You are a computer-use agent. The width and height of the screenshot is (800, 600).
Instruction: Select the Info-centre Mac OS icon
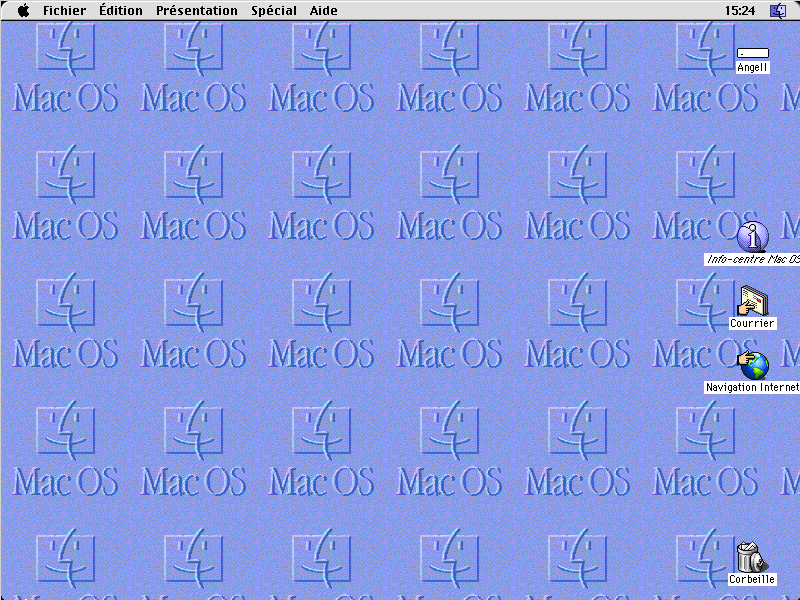[753, 237]
